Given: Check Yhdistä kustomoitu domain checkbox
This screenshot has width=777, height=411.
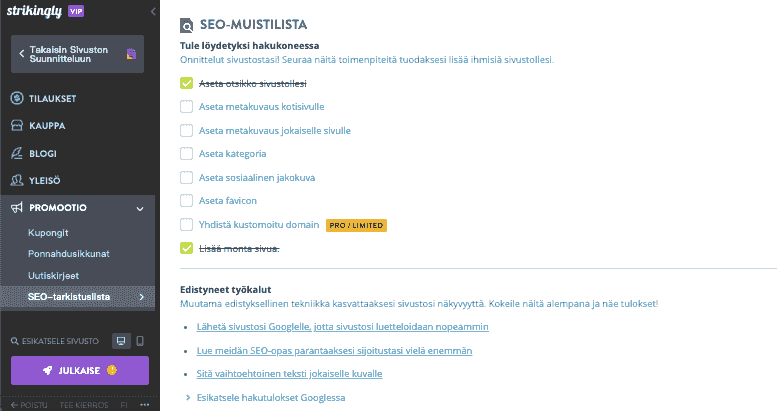Looking at the screenshot, I should (186, 225).
